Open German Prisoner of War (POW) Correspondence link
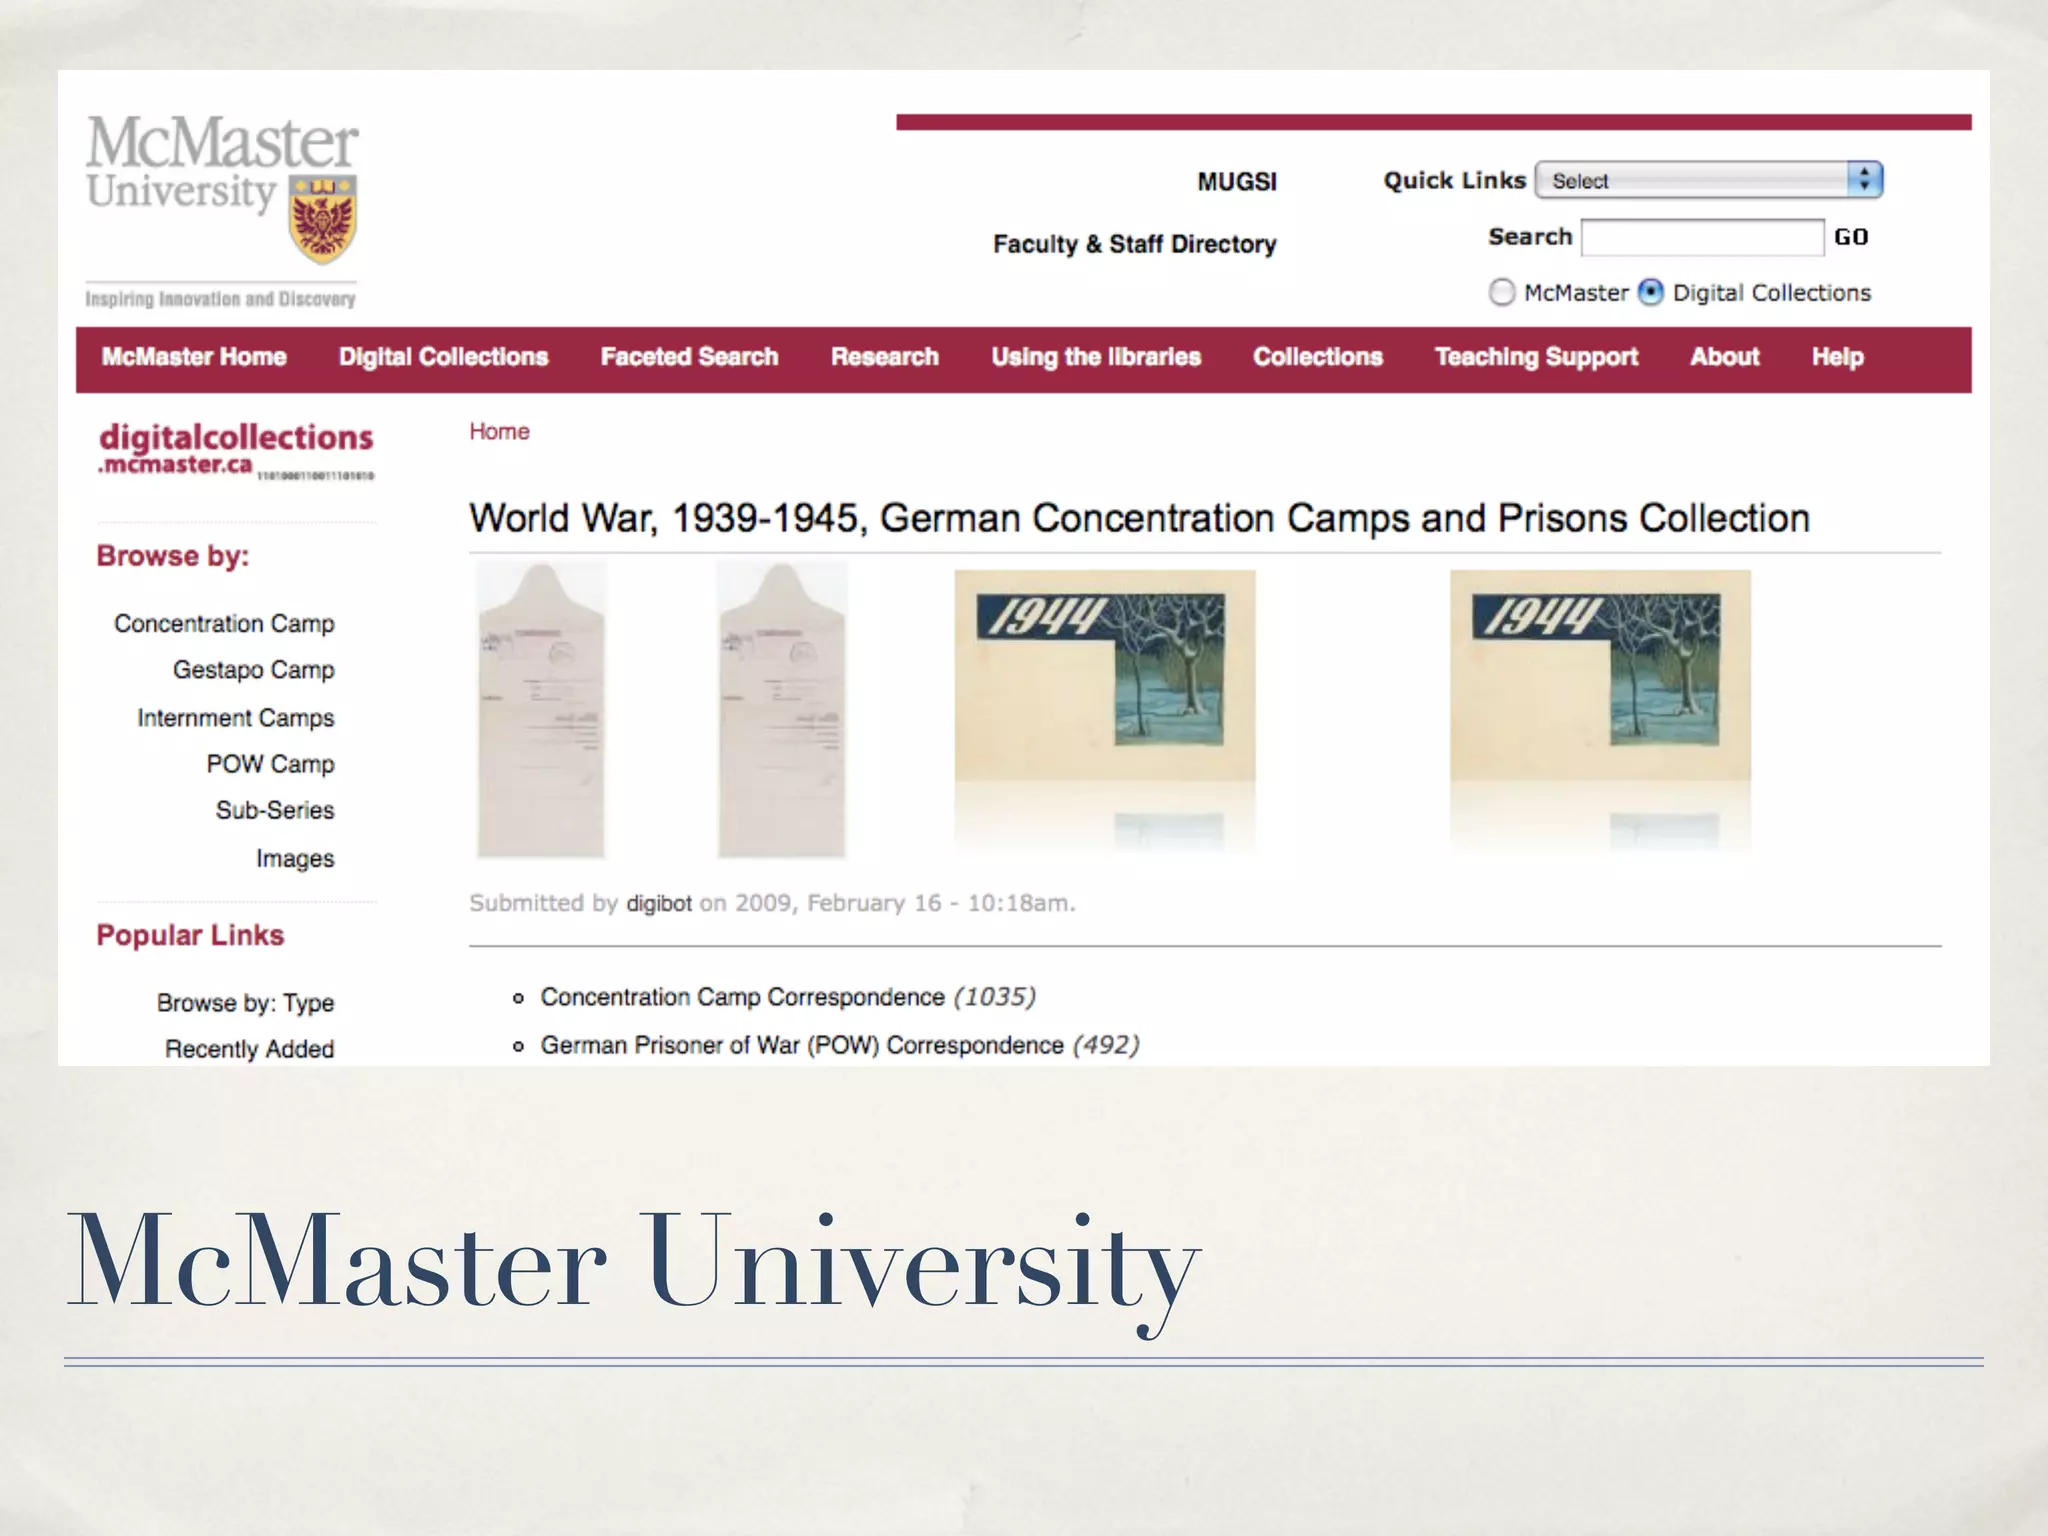 tap(840, 1045)
